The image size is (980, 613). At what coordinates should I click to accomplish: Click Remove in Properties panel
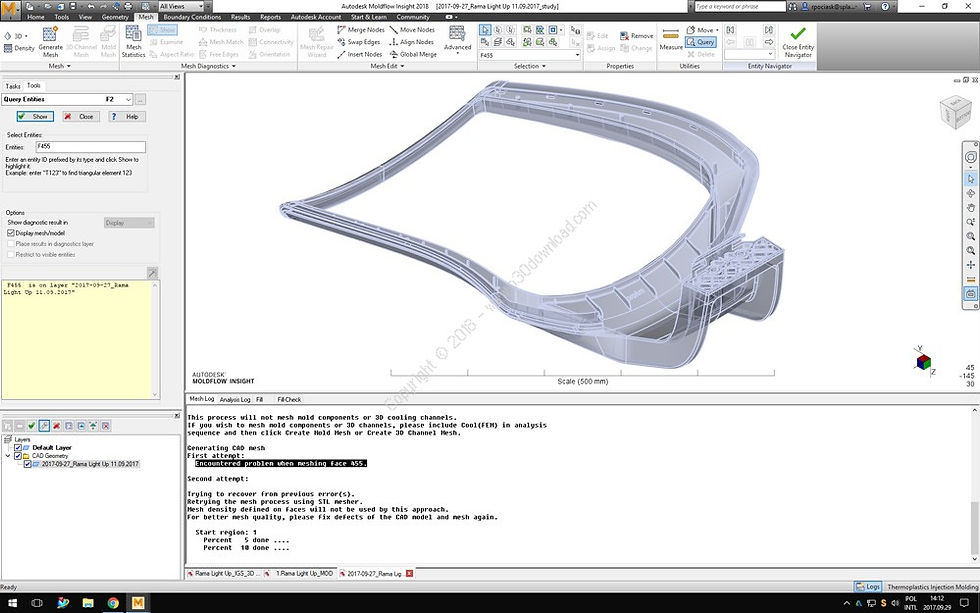tap(636, 36)
